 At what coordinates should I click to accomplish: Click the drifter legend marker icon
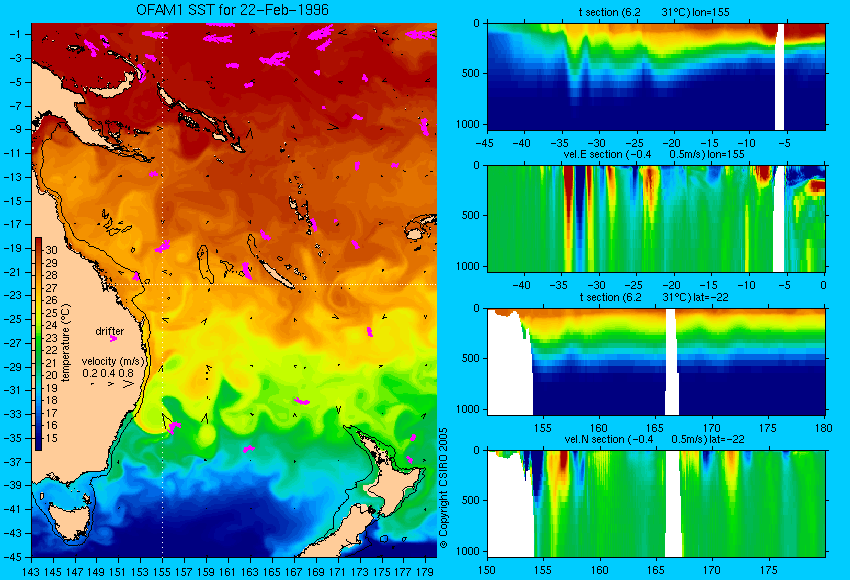113,339
